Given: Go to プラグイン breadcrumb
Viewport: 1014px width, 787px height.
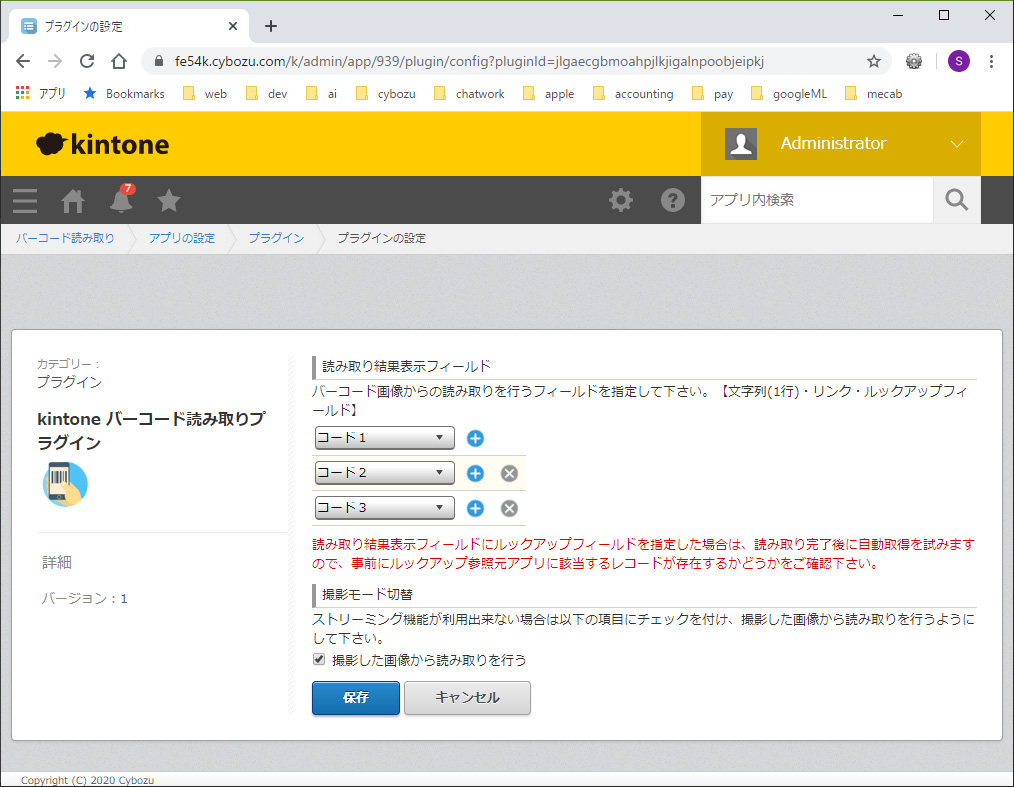Looking at the screenshot, I should pos(276,238).
